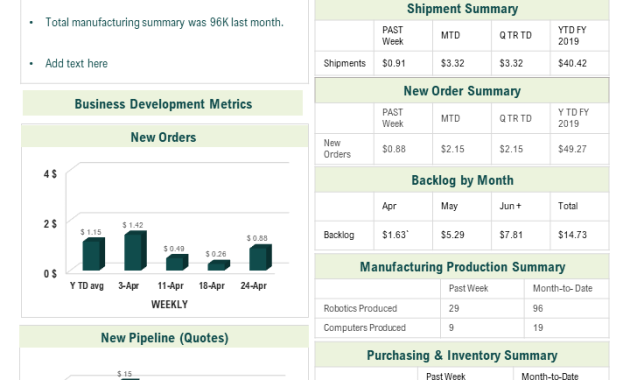Select the New Orders Past Week value $0.88
630x380 pixels.
(394, 149)
